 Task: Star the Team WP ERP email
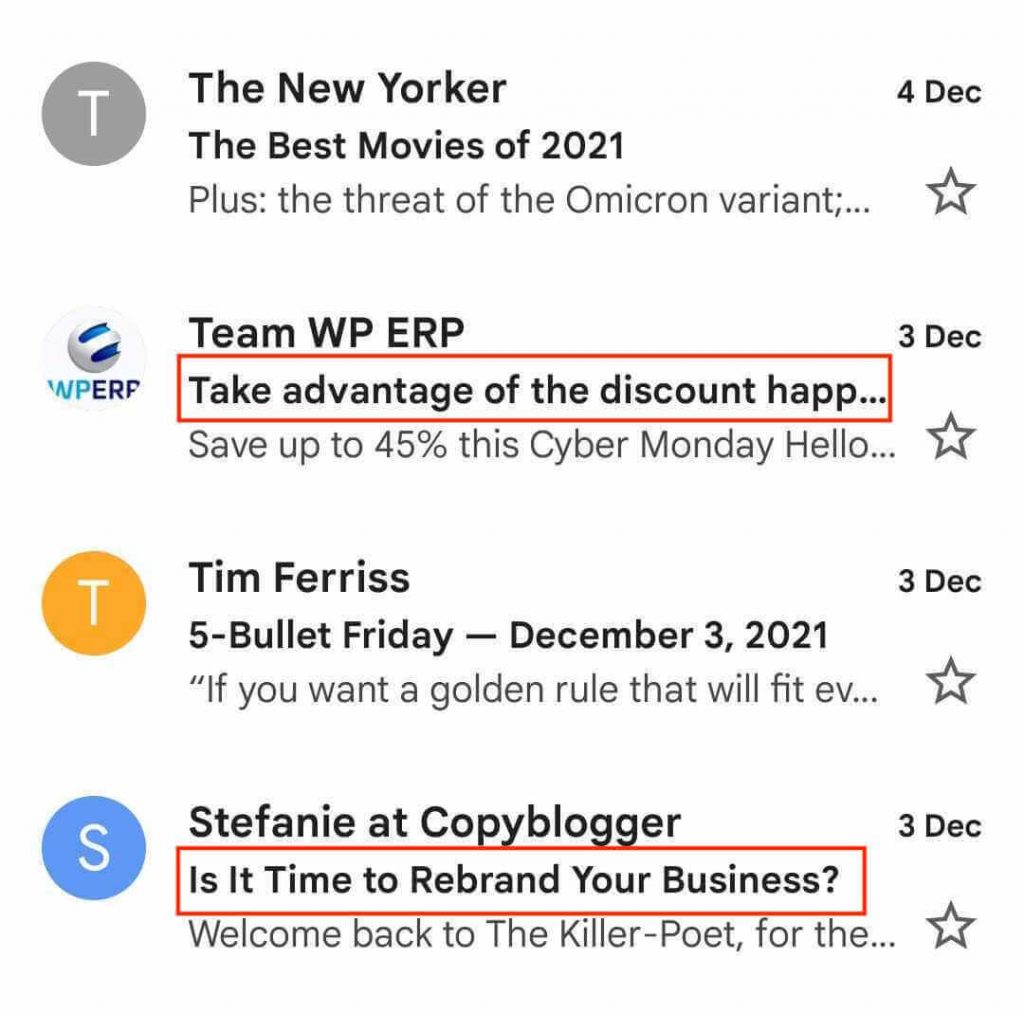click(x=951, y=437)
